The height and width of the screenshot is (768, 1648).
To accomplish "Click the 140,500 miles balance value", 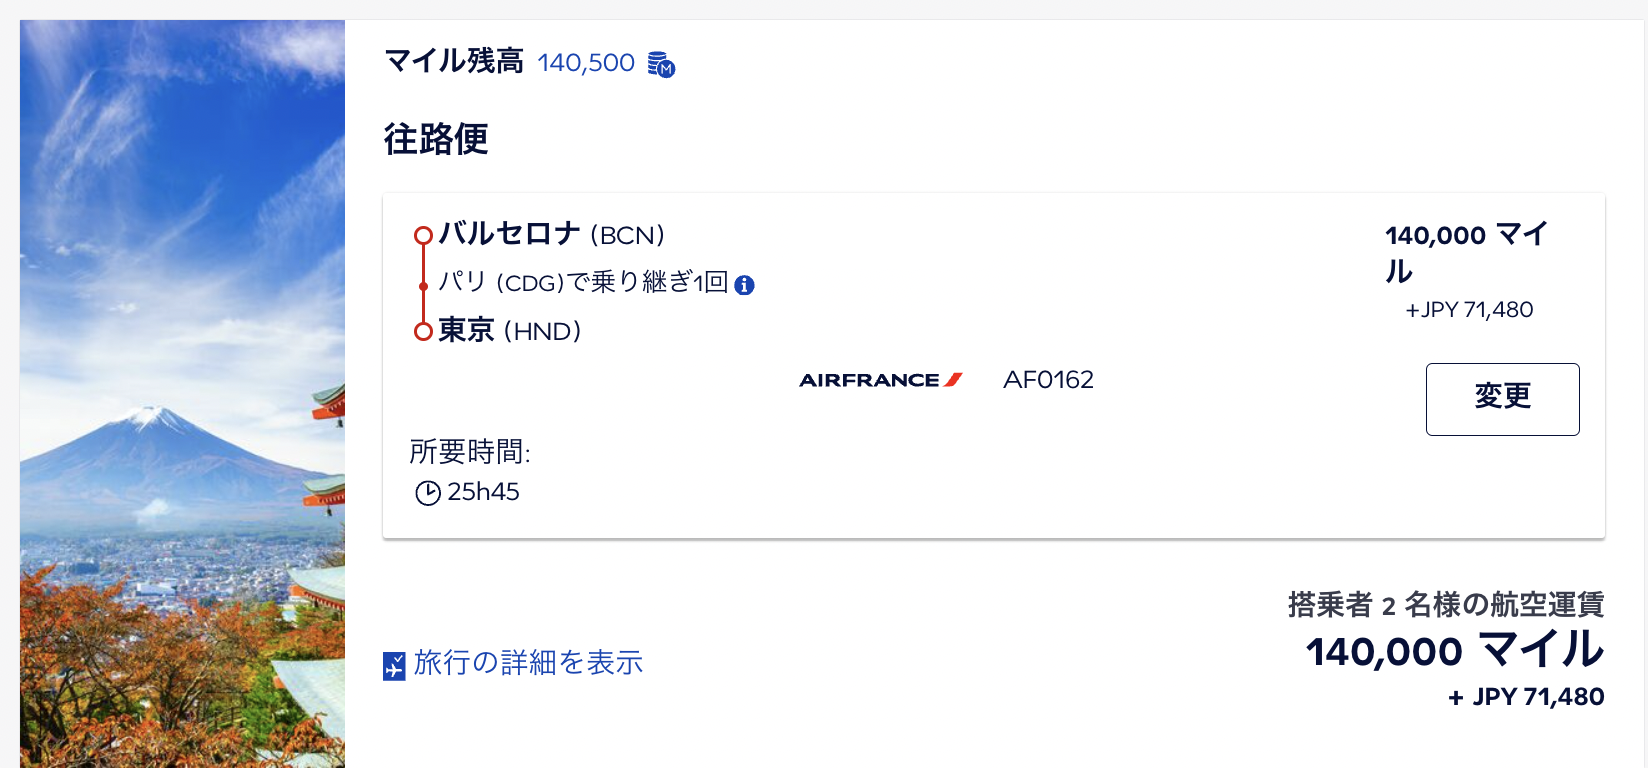I will coord(586,63).
